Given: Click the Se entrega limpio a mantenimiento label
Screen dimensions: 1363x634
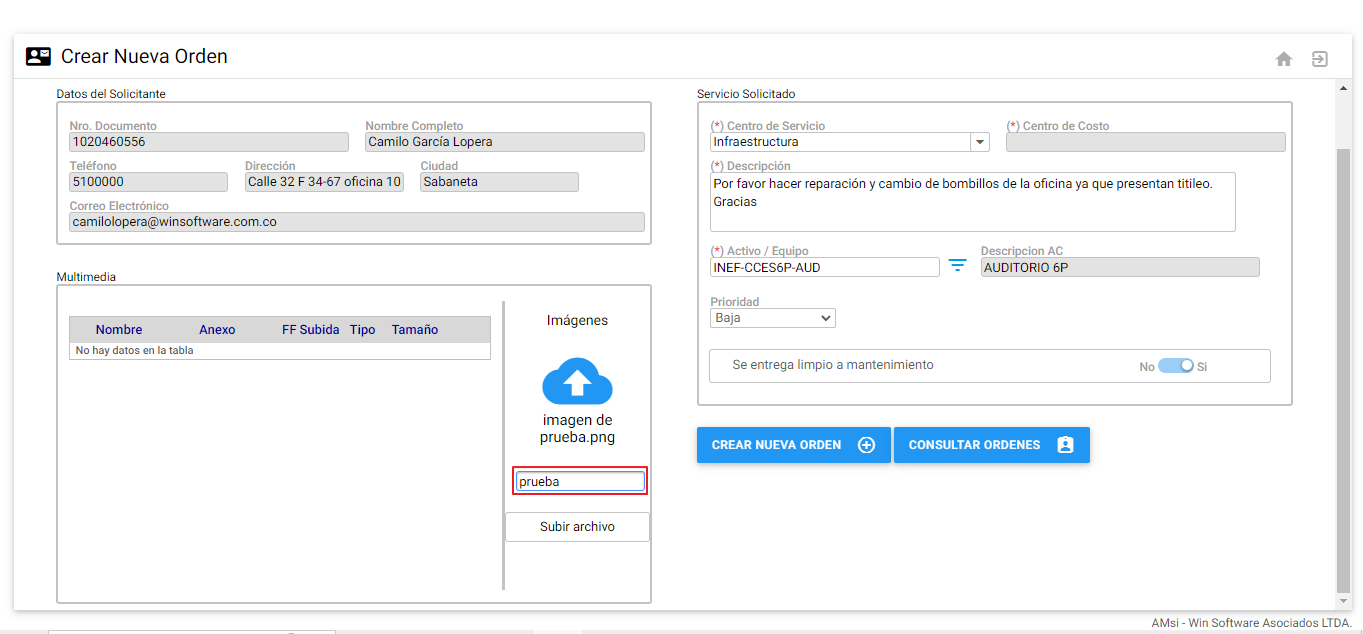Looking at the screenshot, I should point(833,365).
